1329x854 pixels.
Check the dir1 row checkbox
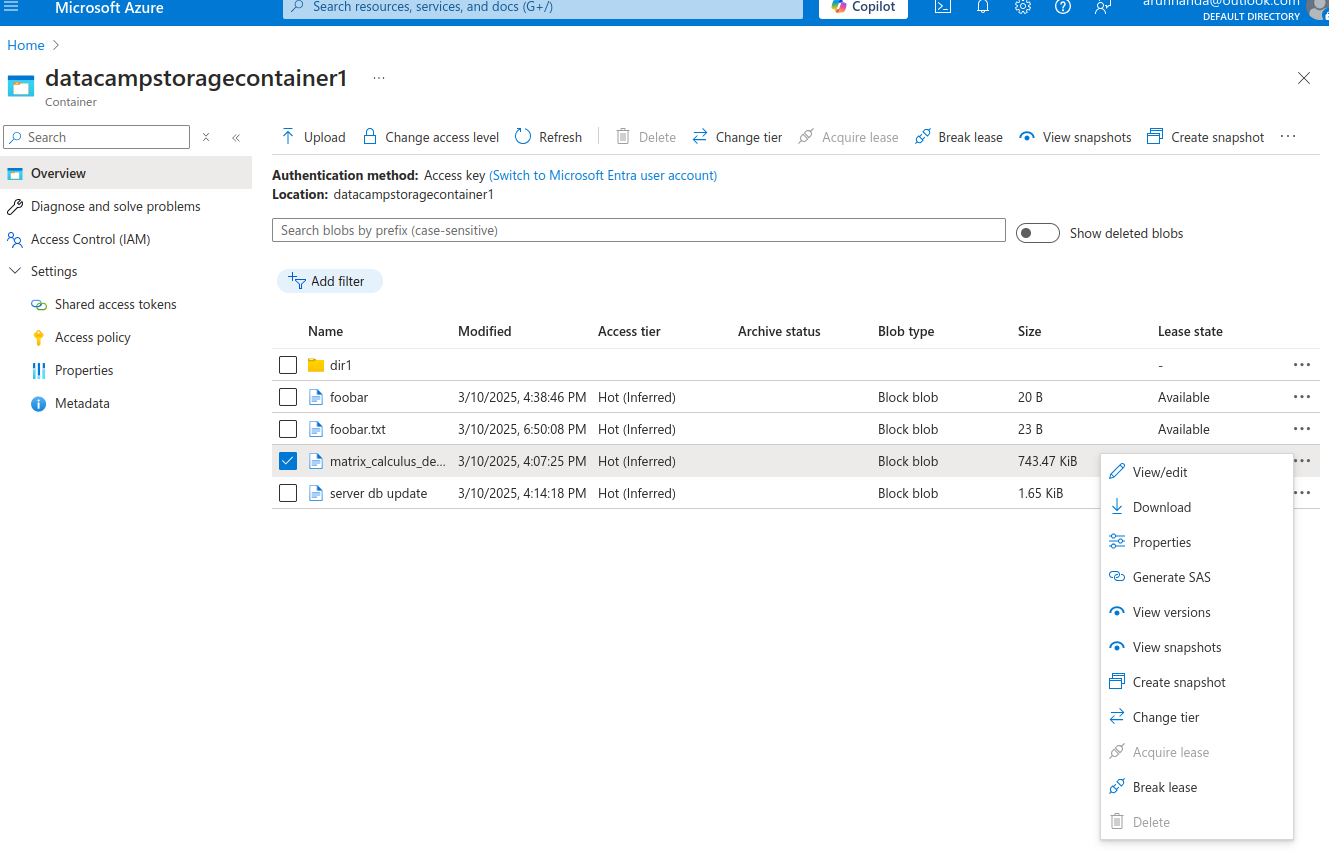(x=288, y=365)
